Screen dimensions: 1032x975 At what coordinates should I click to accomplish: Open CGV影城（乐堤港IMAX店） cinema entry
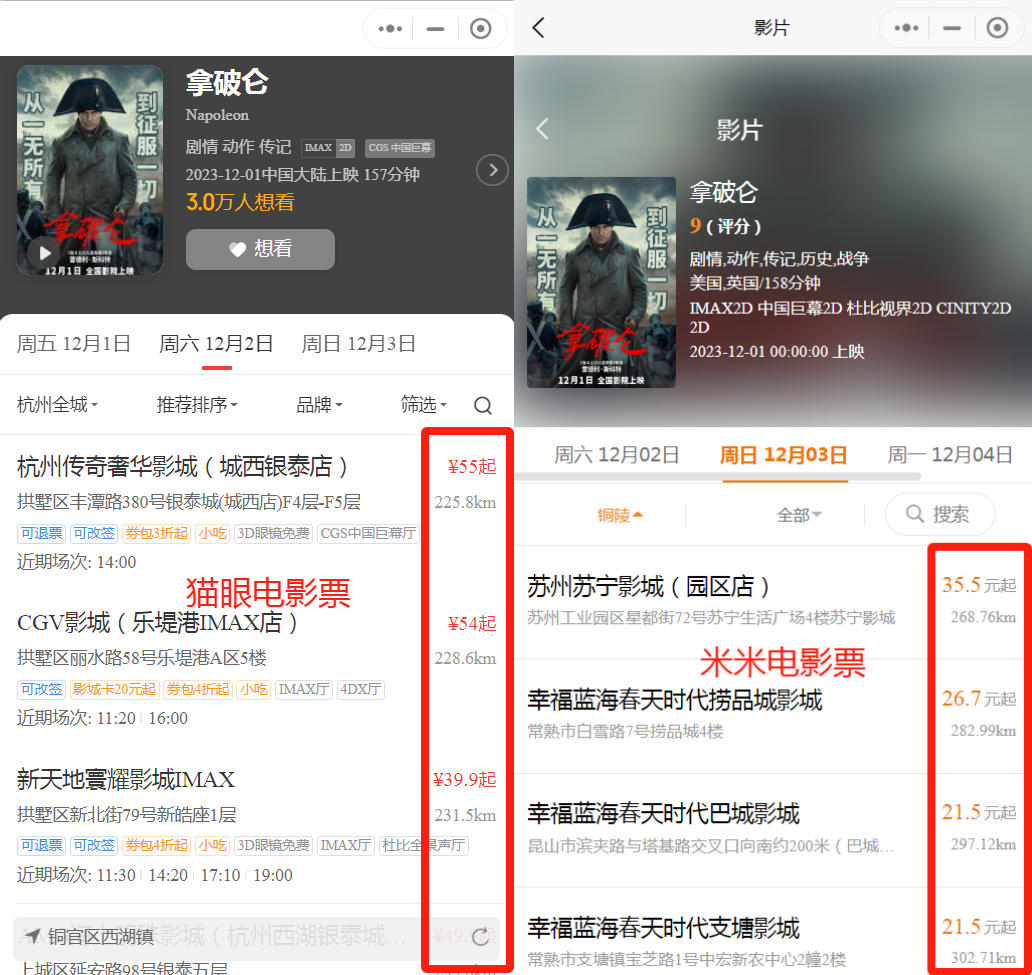pos(158,623)
